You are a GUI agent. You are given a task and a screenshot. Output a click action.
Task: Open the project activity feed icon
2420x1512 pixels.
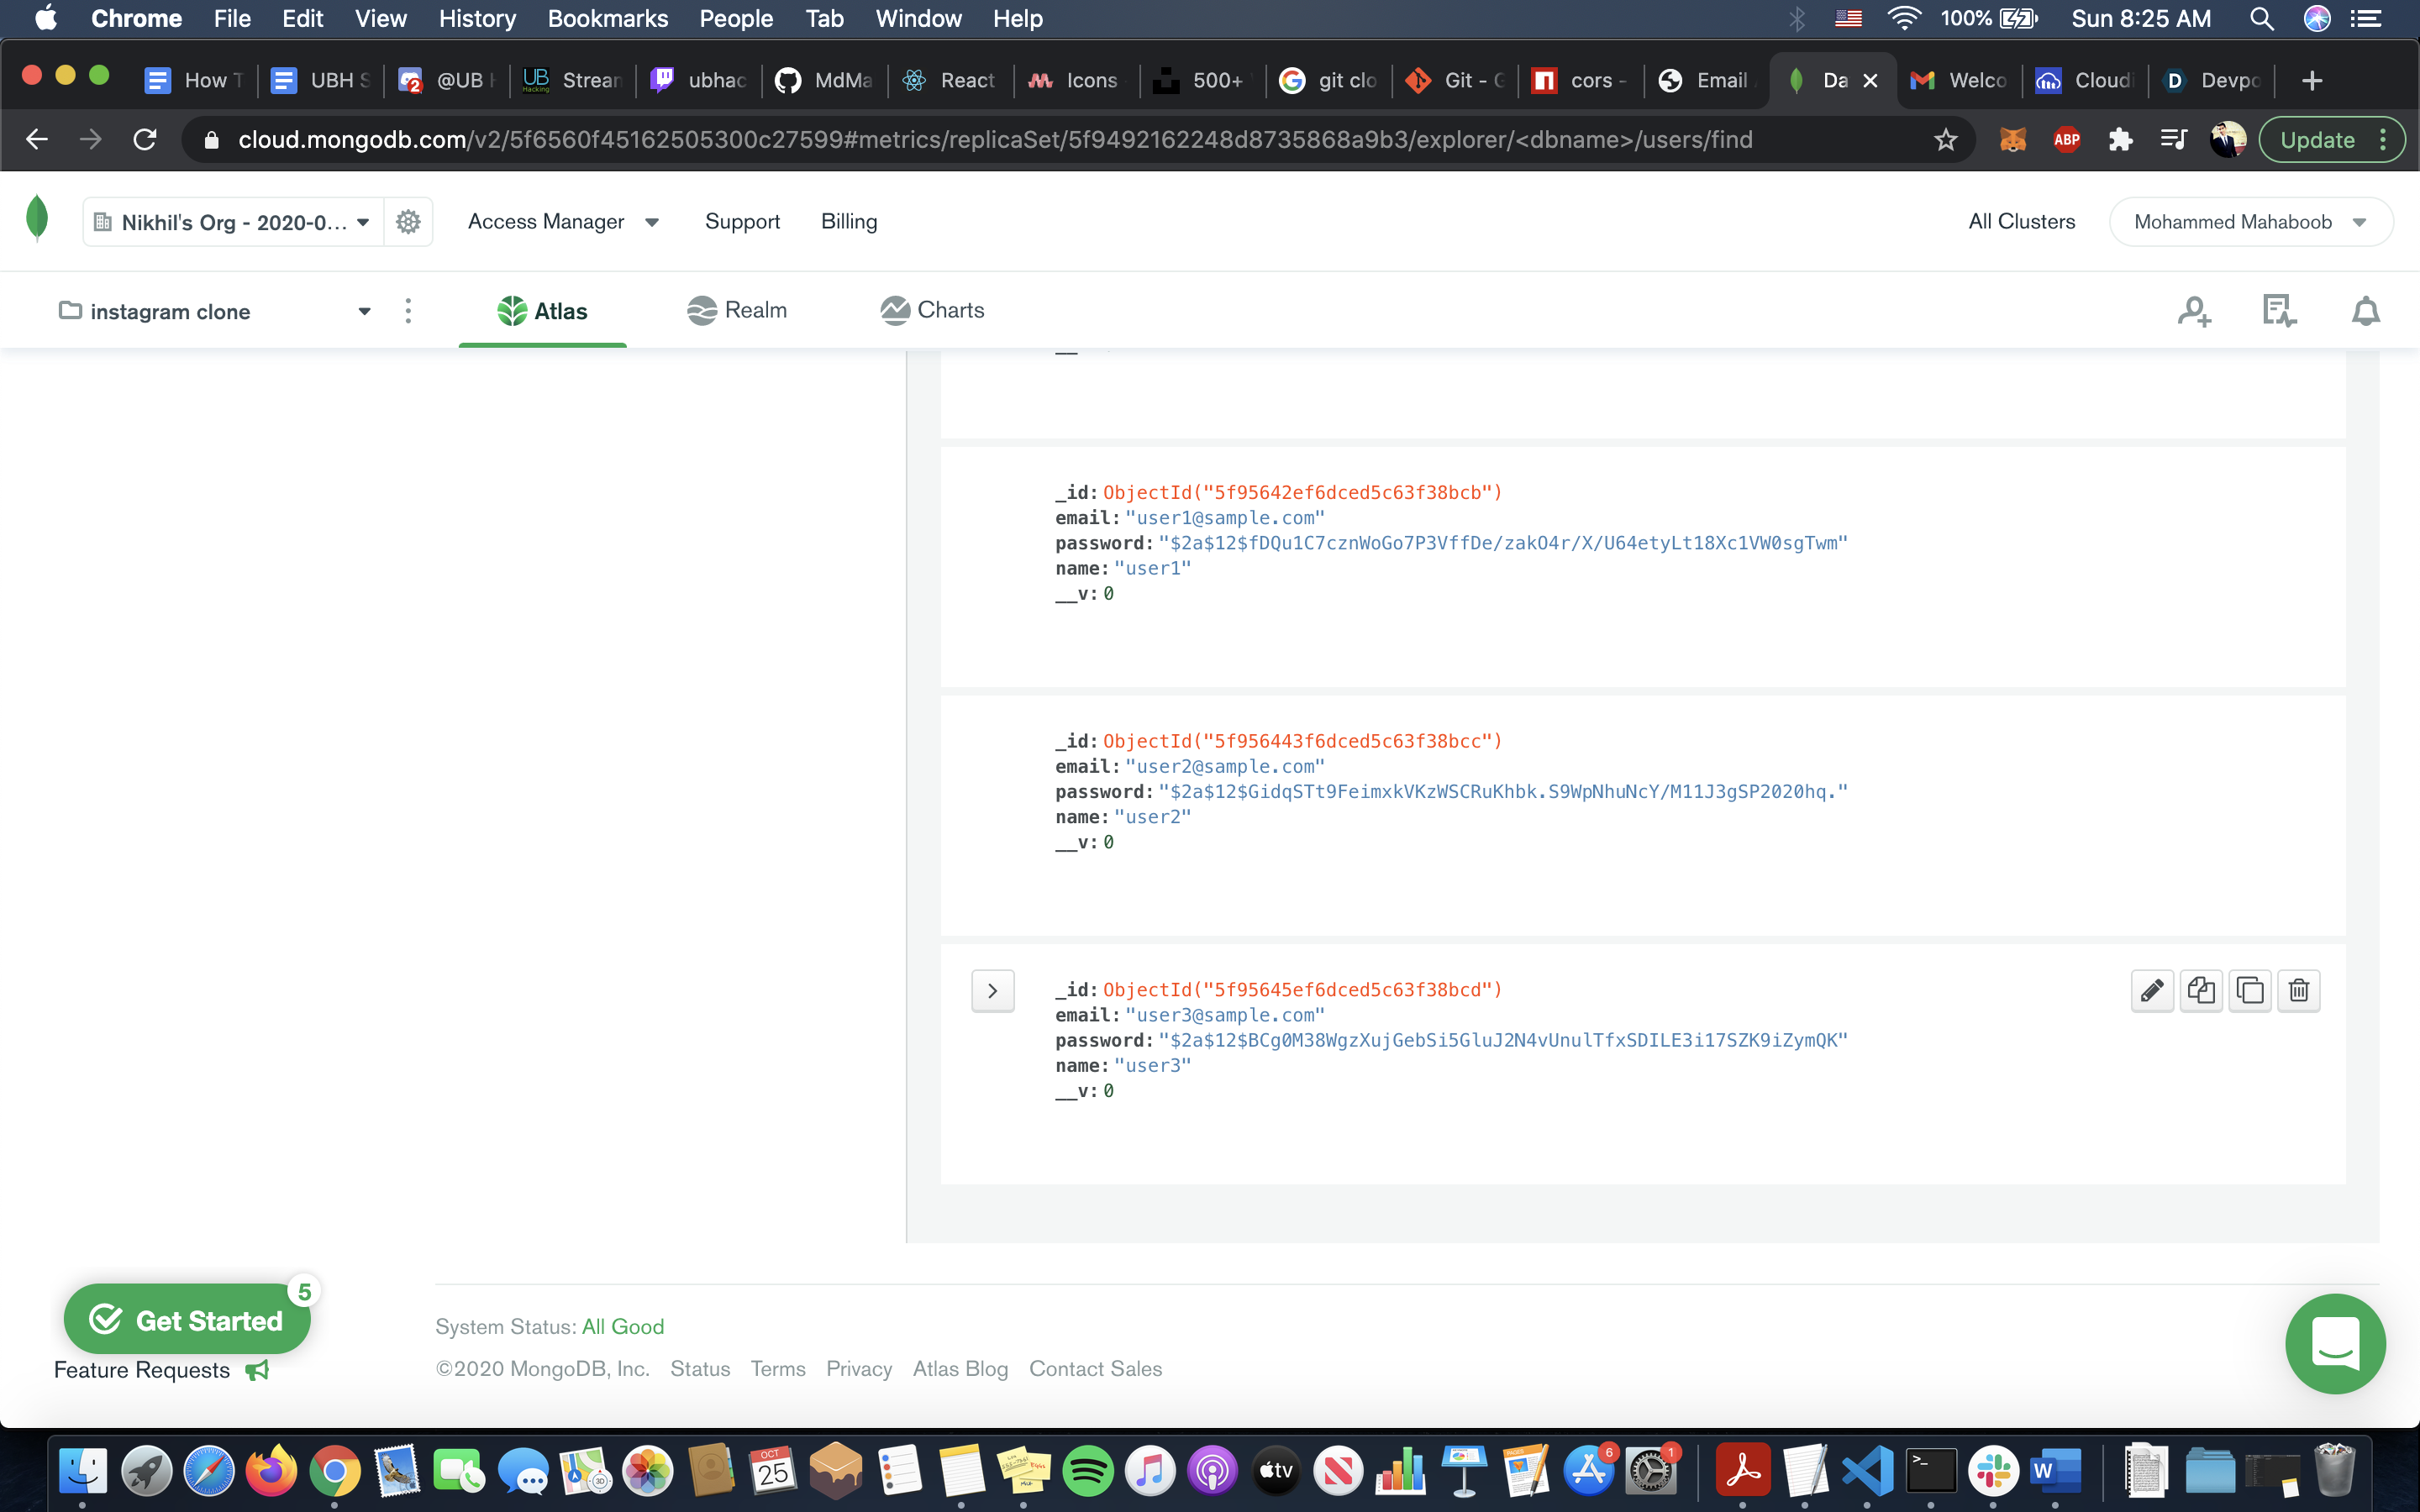tap(2279, 311)
